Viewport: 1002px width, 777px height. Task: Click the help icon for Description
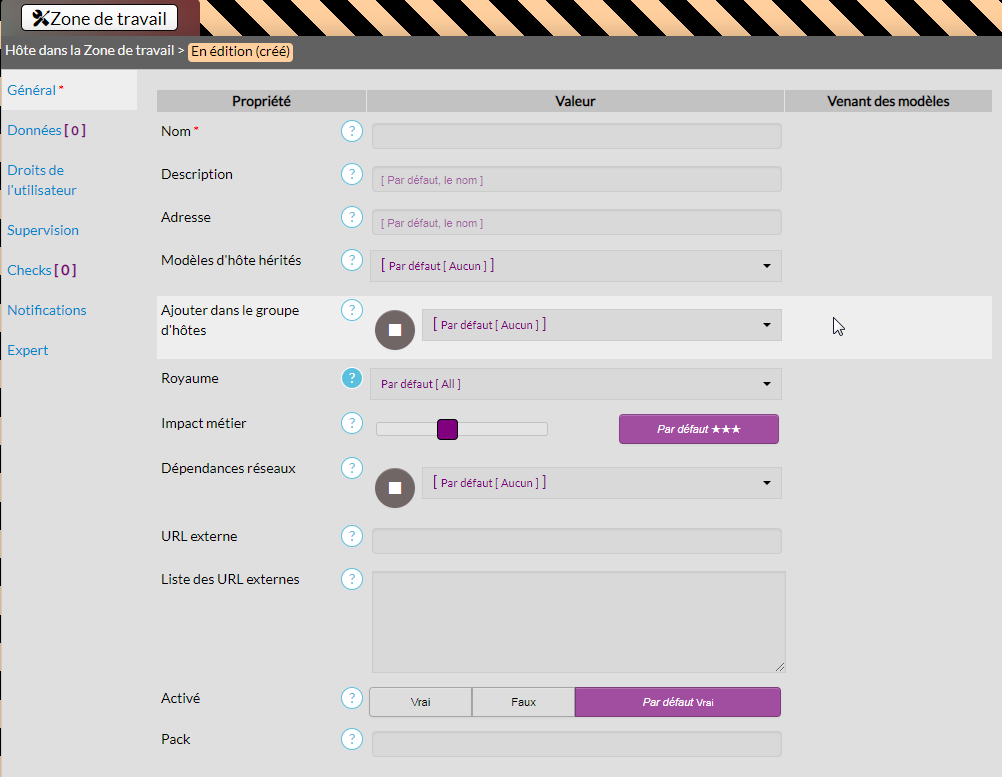(351, 174)
